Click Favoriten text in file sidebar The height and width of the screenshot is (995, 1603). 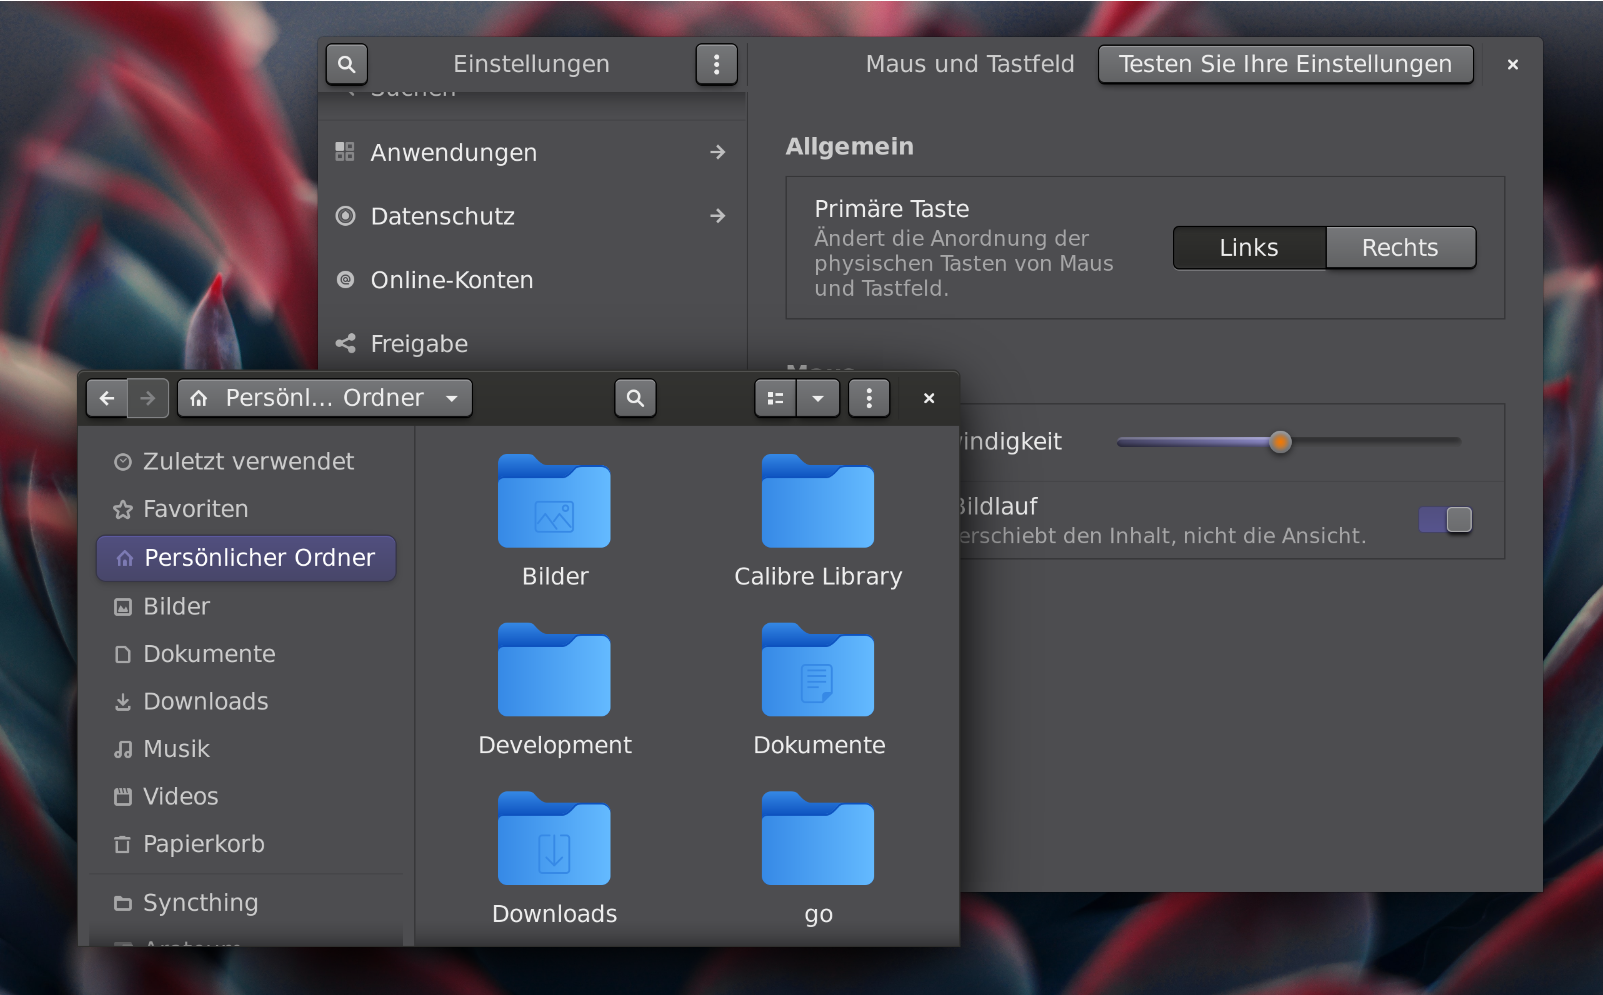196,509
